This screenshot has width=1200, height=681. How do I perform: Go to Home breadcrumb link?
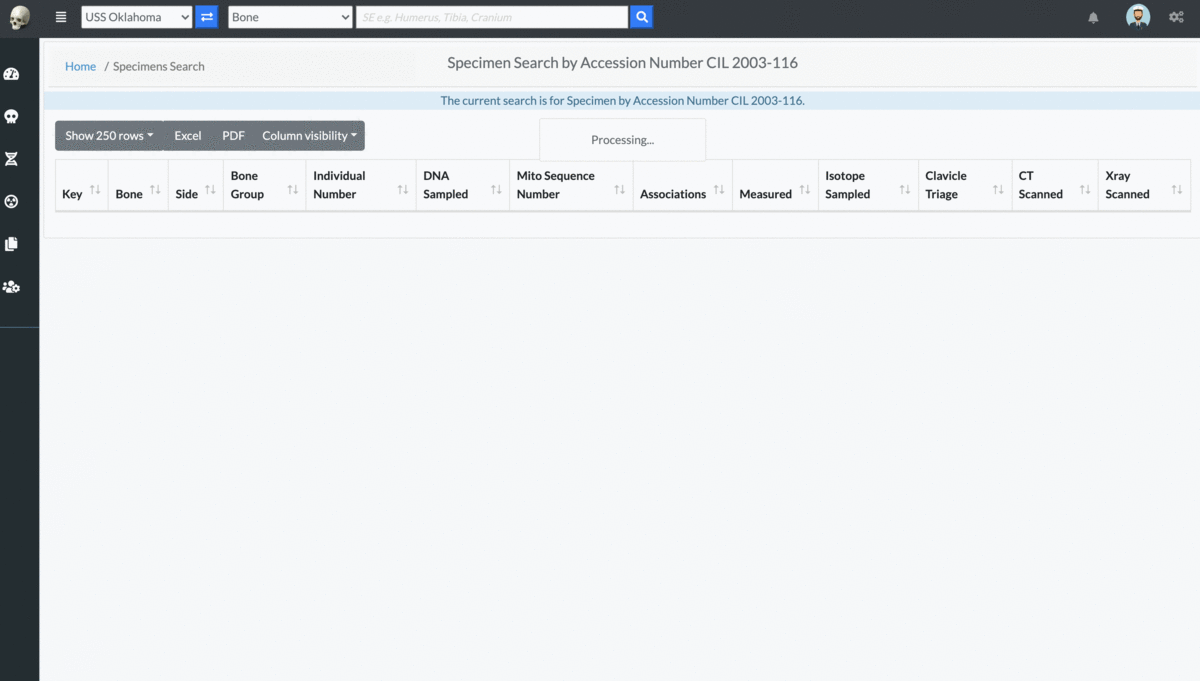coord(80,66)
